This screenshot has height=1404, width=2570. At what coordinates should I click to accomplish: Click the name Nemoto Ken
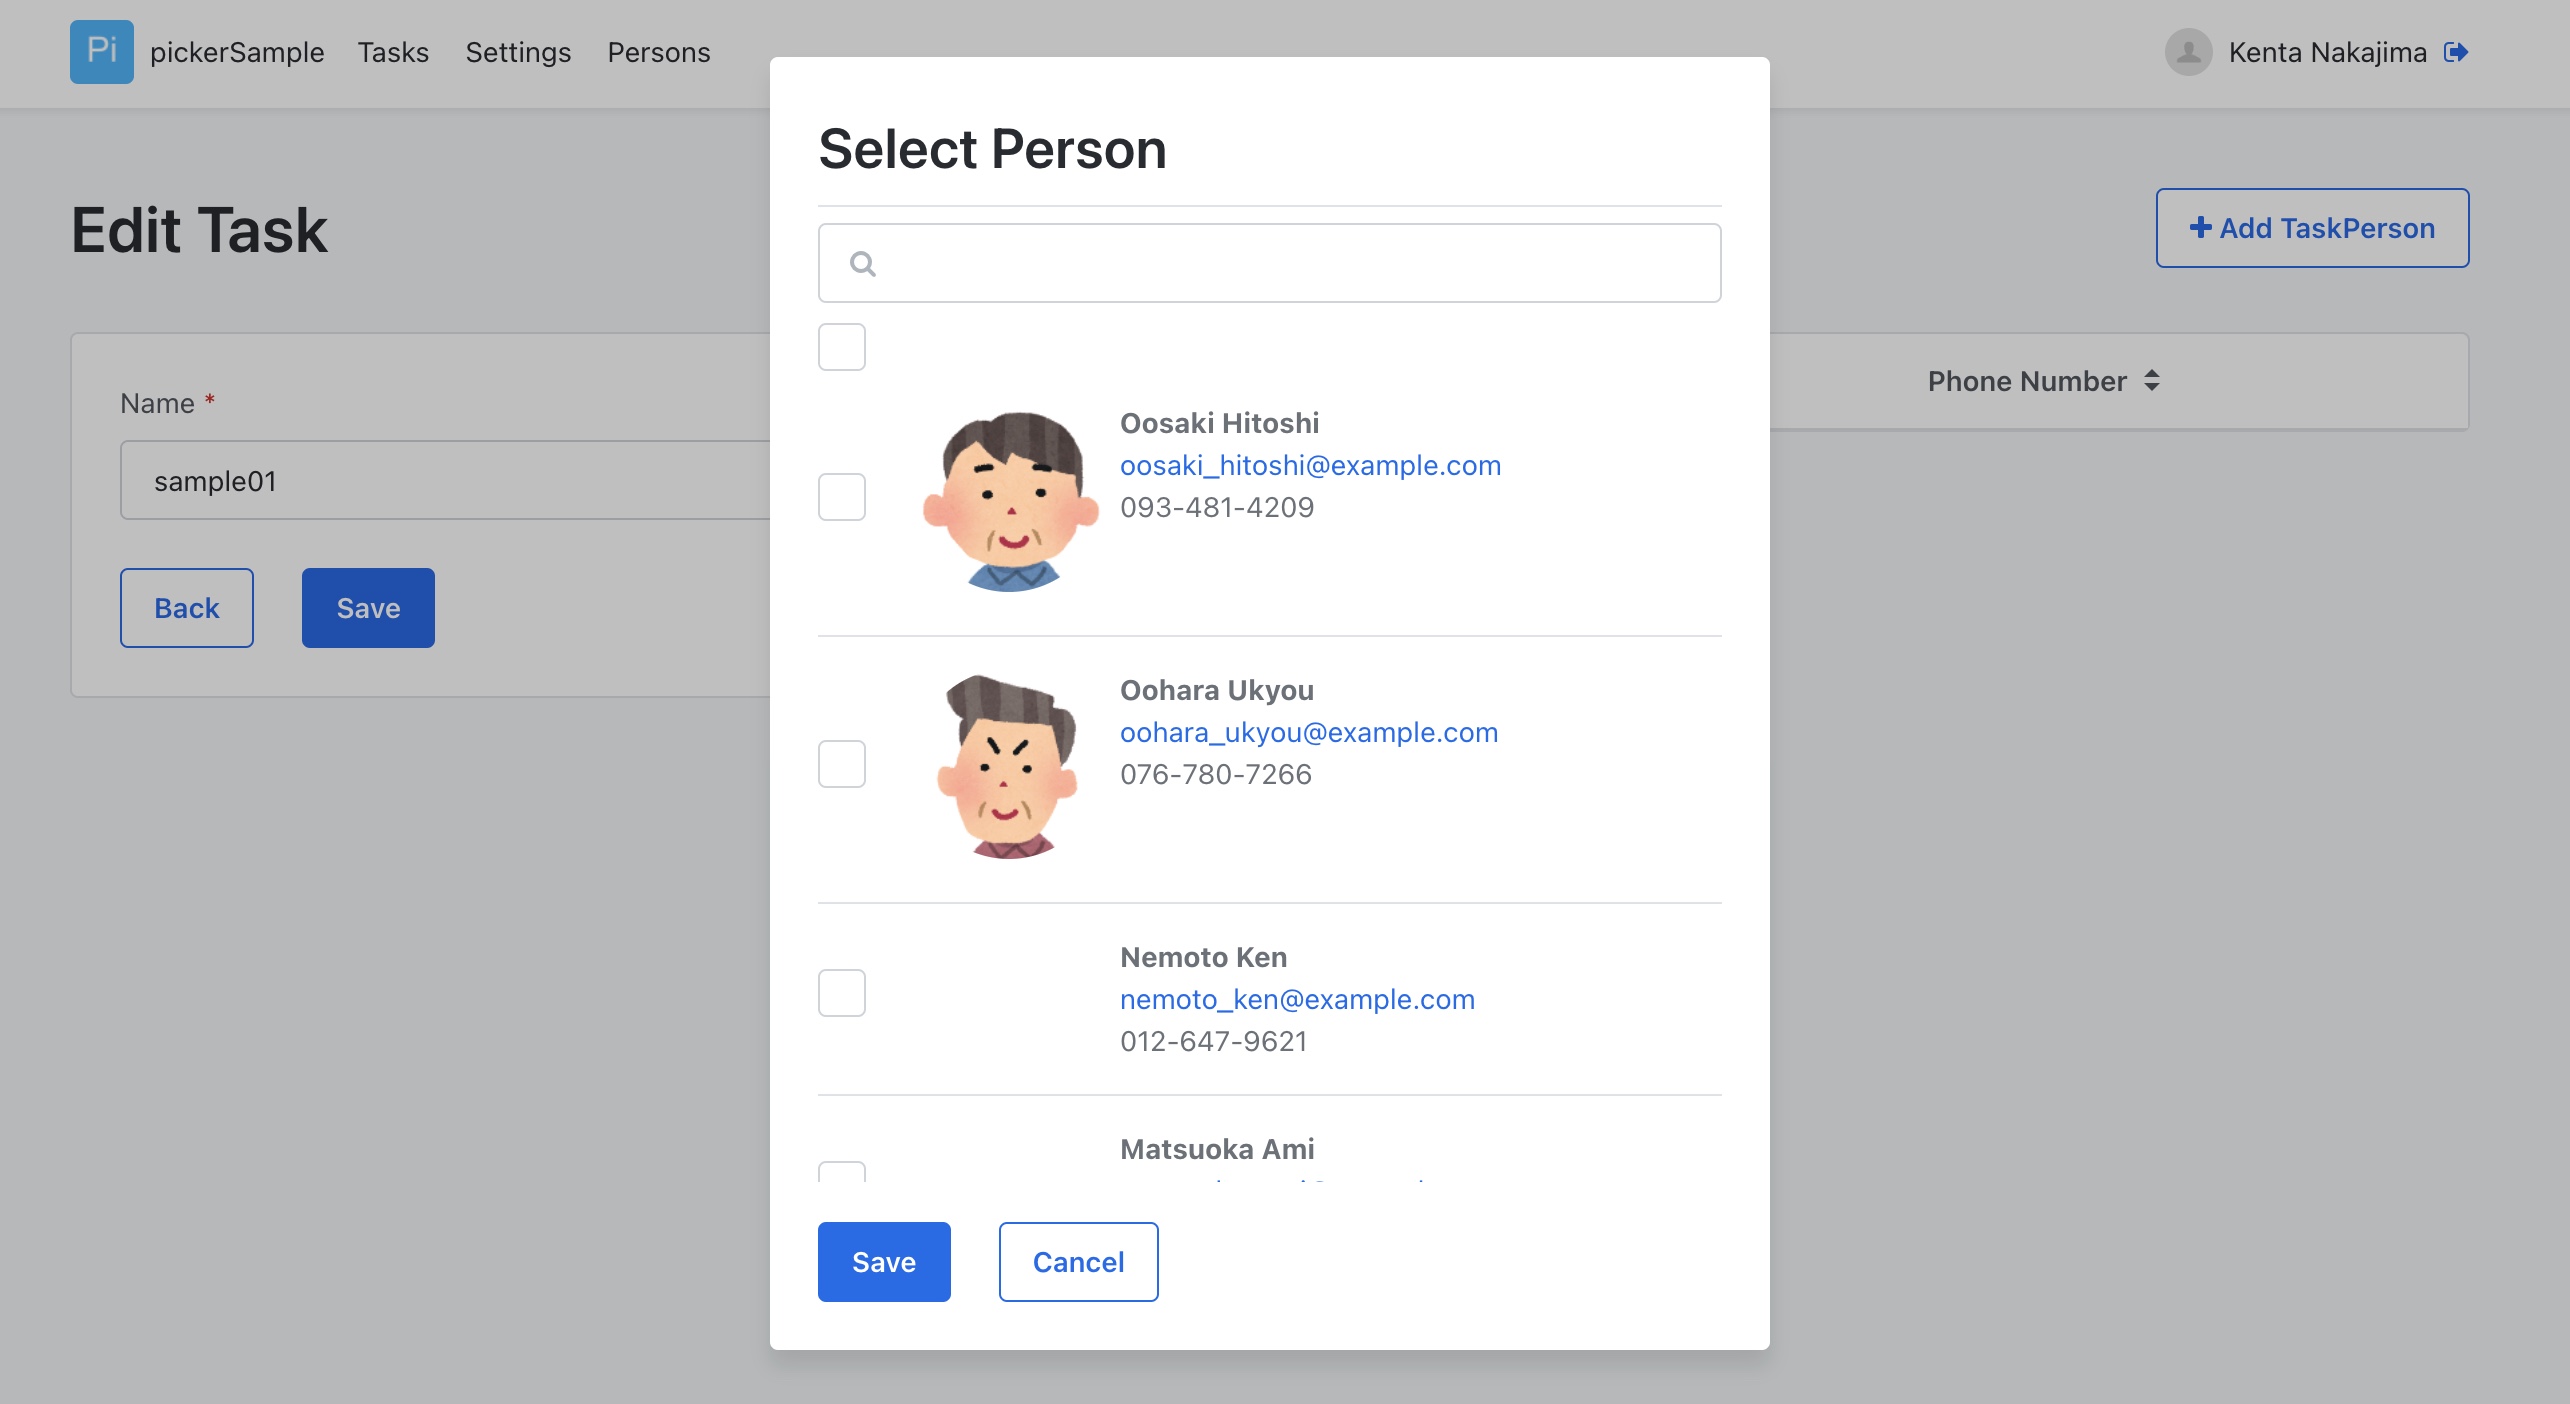(x=1203, y=957)
